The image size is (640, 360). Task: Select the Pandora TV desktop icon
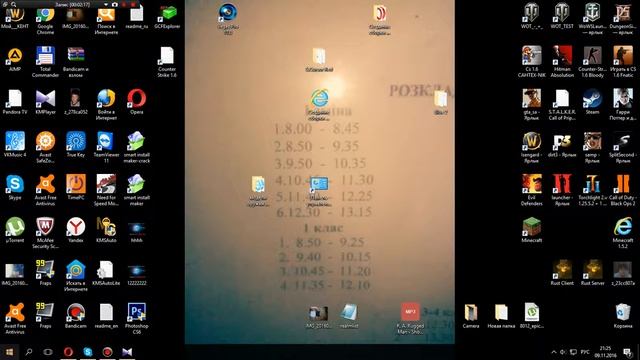point(15,102)
